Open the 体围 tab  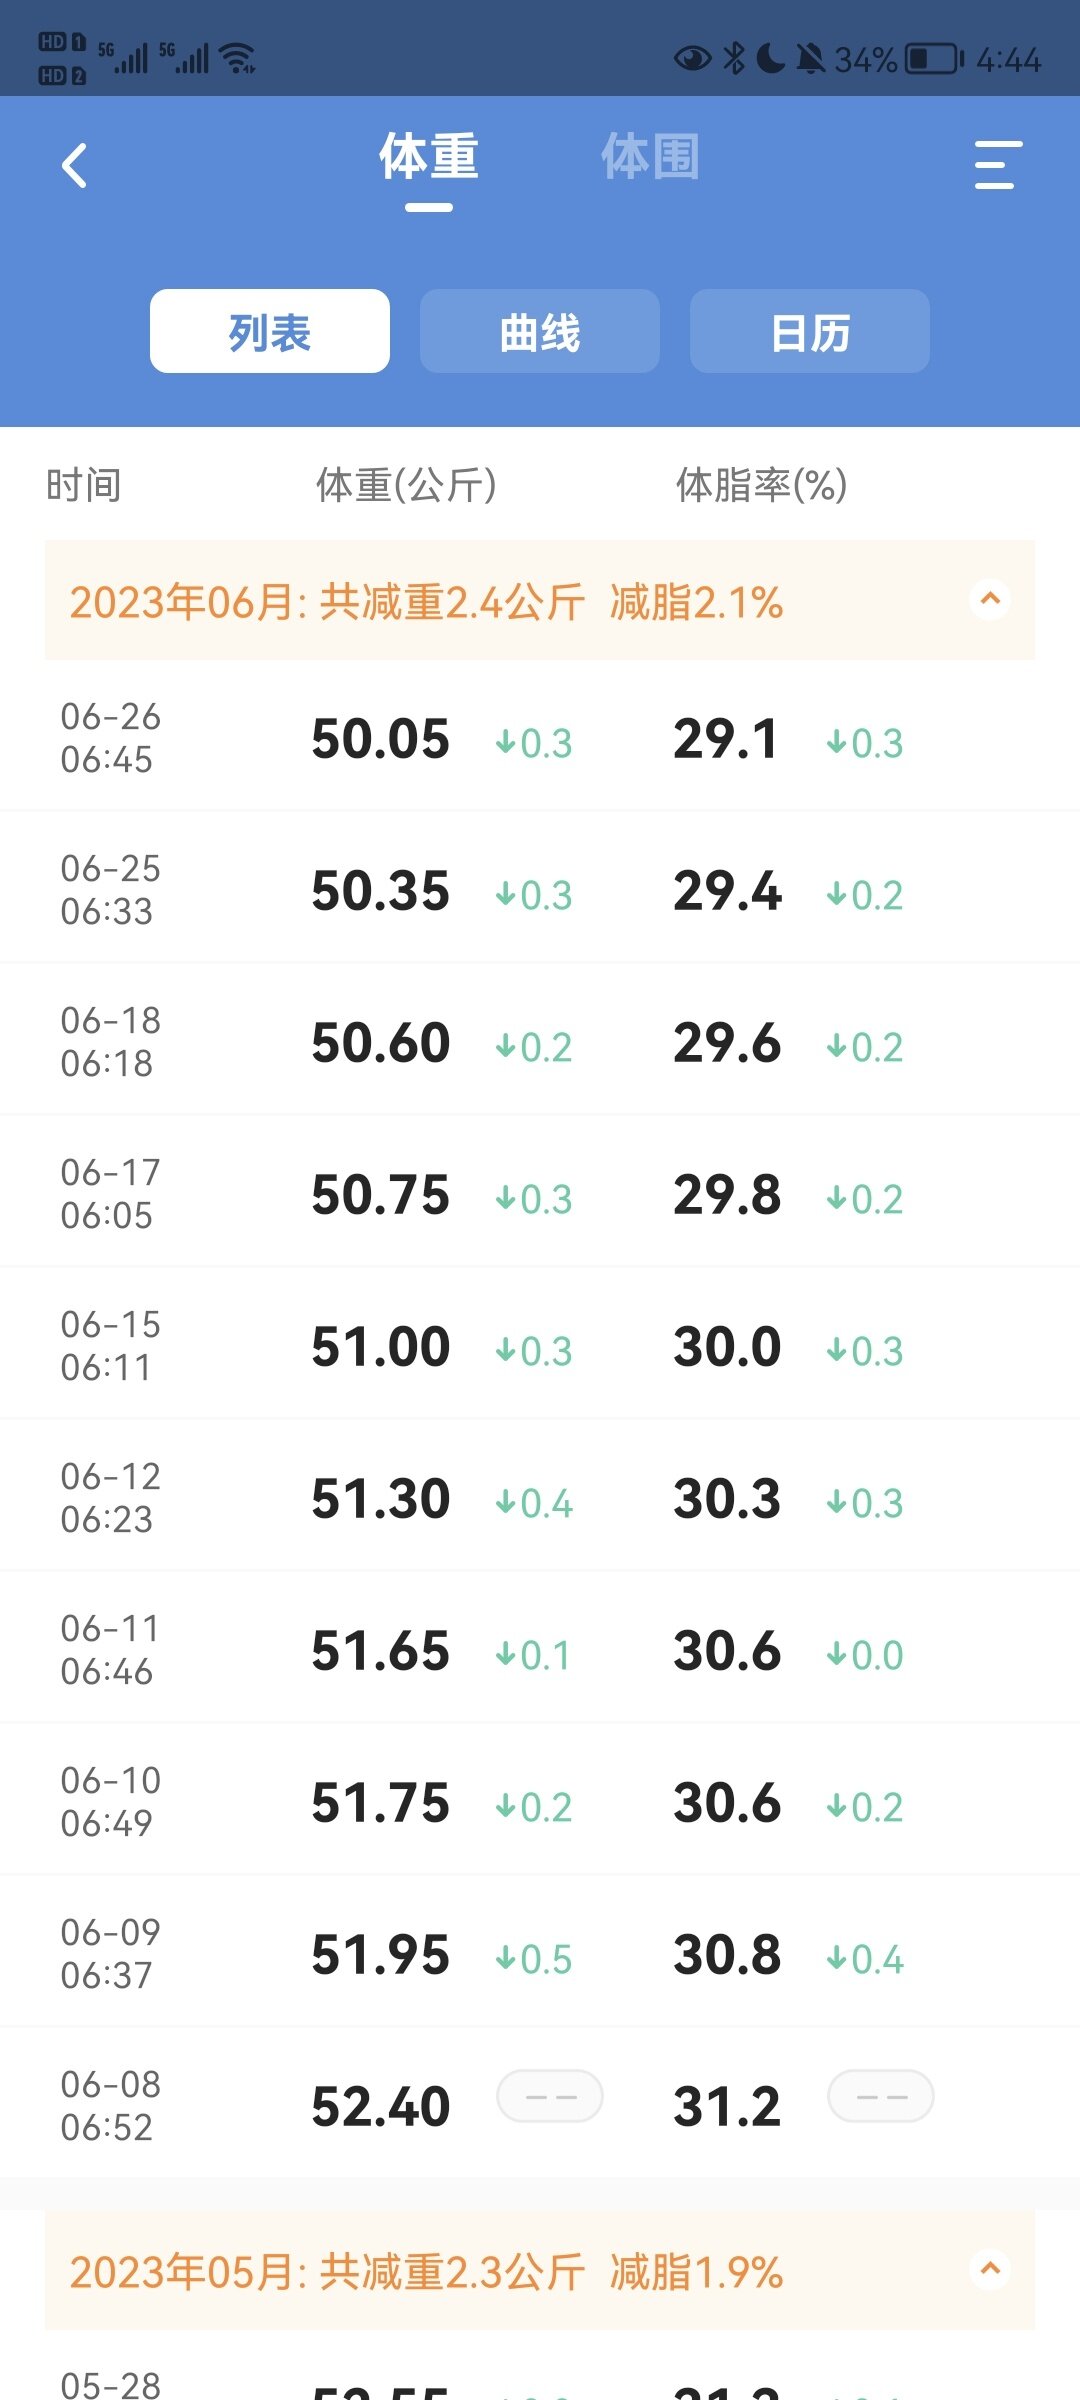coord(650,158)
